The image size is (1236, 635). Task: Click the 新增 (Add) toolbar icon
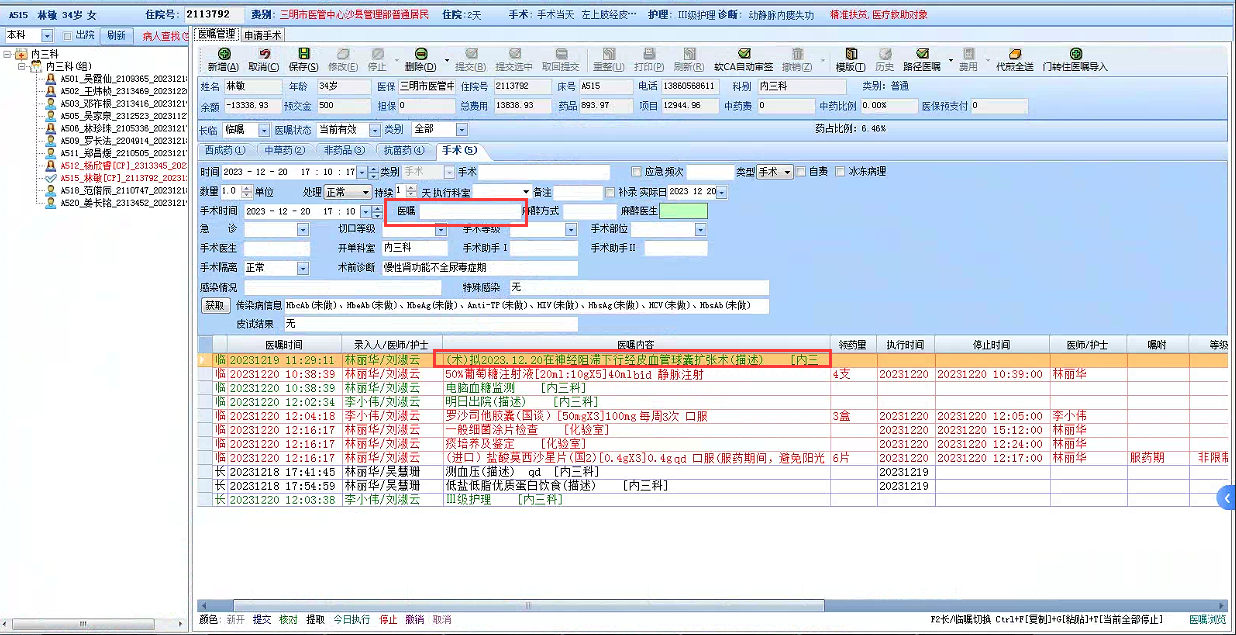[x=224, y=54]
